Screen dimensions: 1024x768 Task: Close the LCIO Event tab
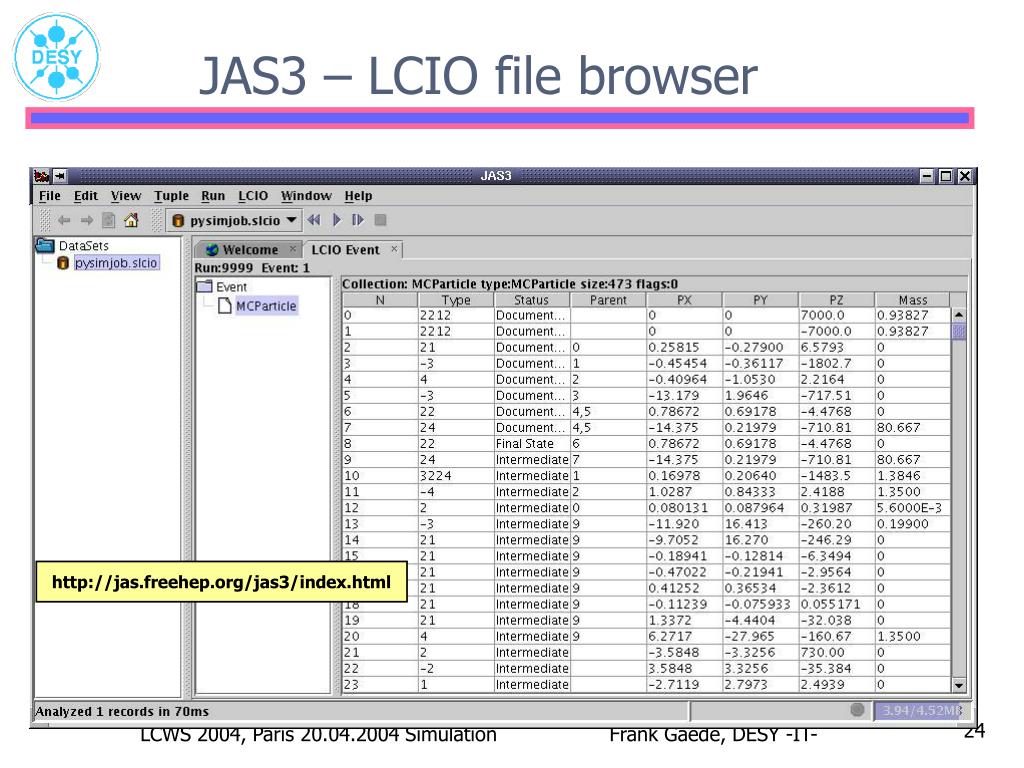[x=394, y=249]
